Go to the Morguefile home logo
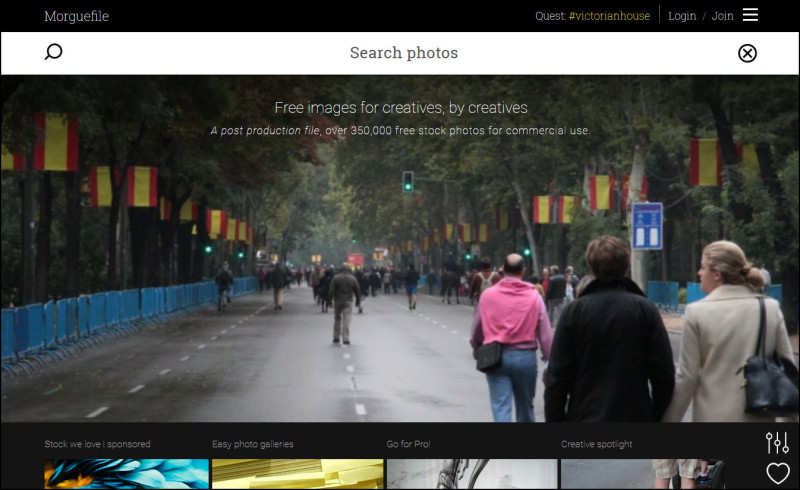 click(x=76, y=16)
